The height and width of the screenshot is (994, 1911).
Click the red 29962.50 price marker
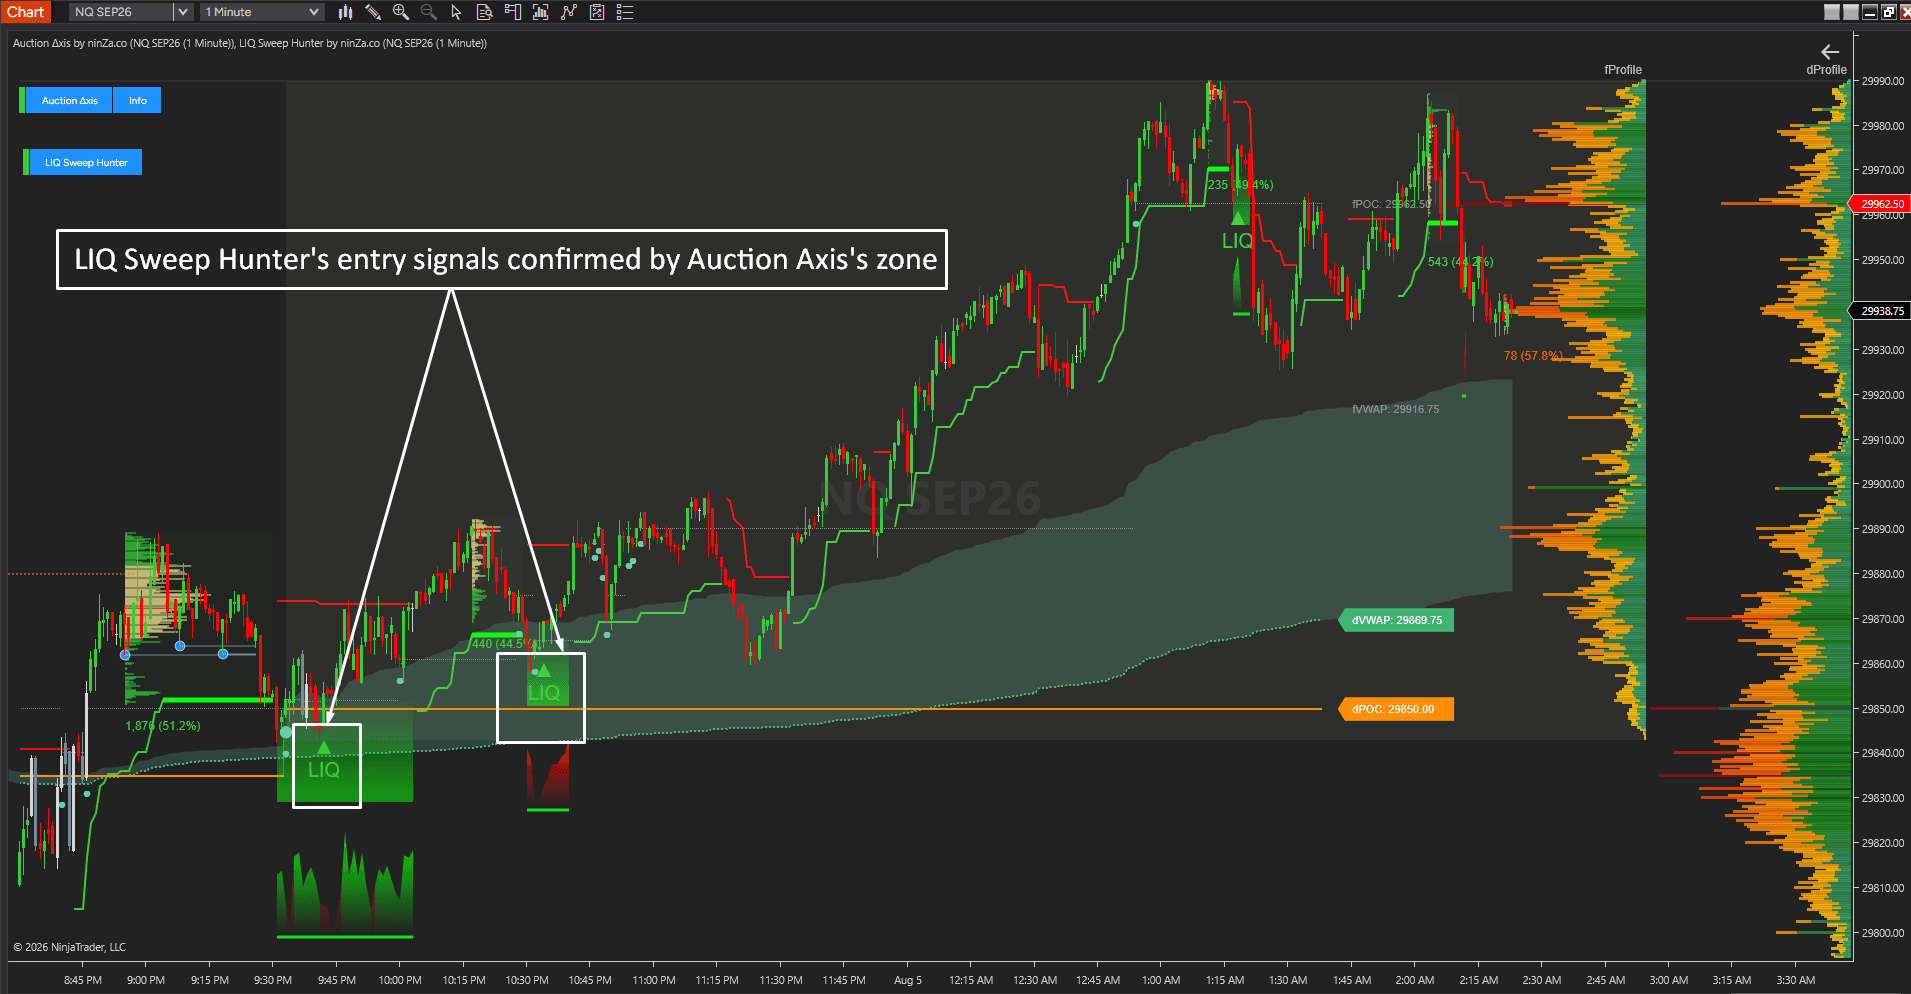(1880, 204)
